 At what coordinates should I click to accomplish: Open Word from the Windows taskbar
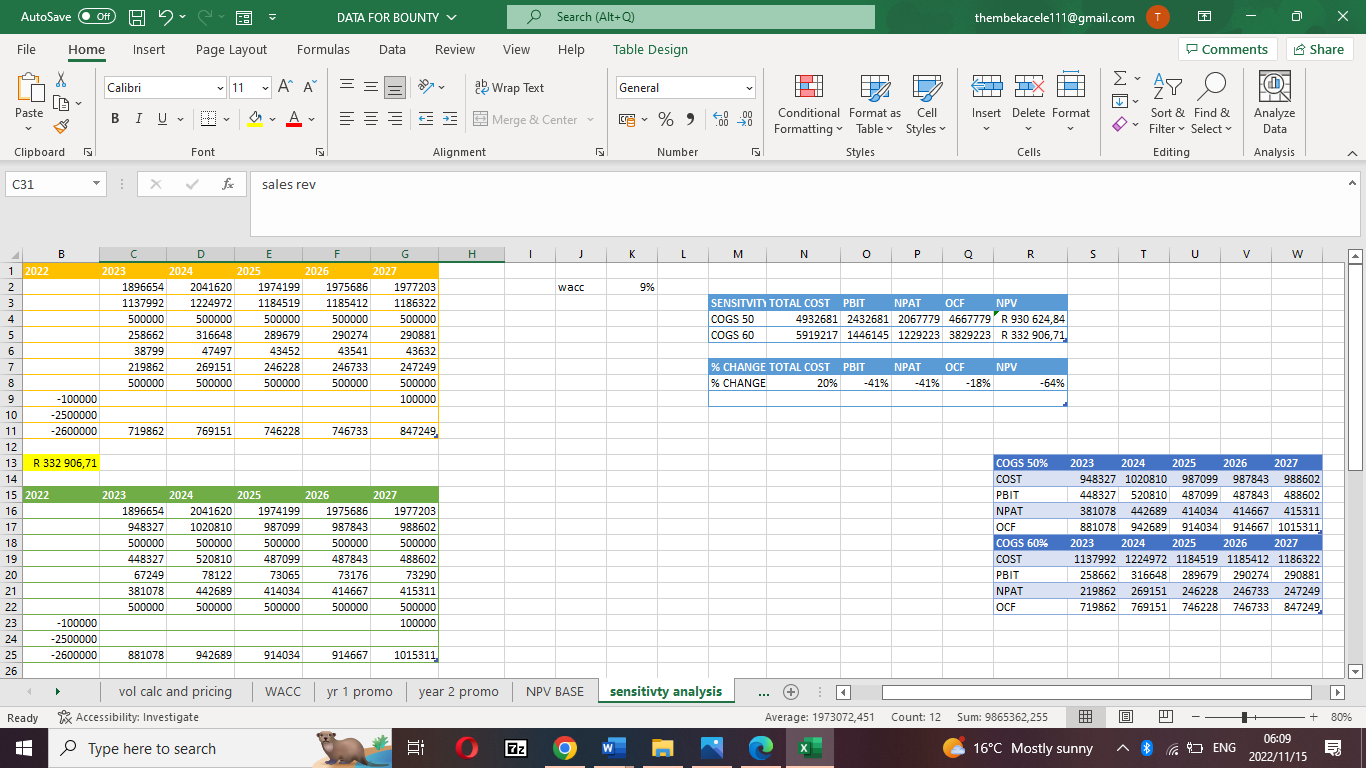pyautogui.click(x=612, y=748)
